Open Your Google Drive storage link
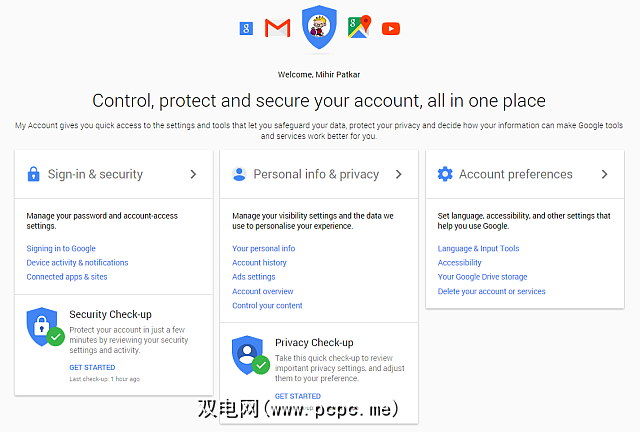 point(482,277)
